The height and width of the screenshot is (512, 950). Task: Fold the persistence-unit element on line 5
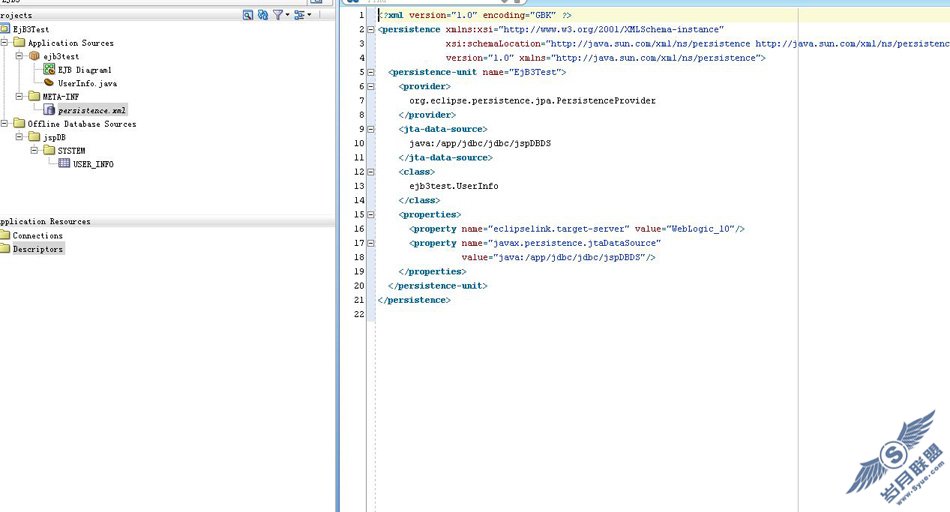point(371,72)
